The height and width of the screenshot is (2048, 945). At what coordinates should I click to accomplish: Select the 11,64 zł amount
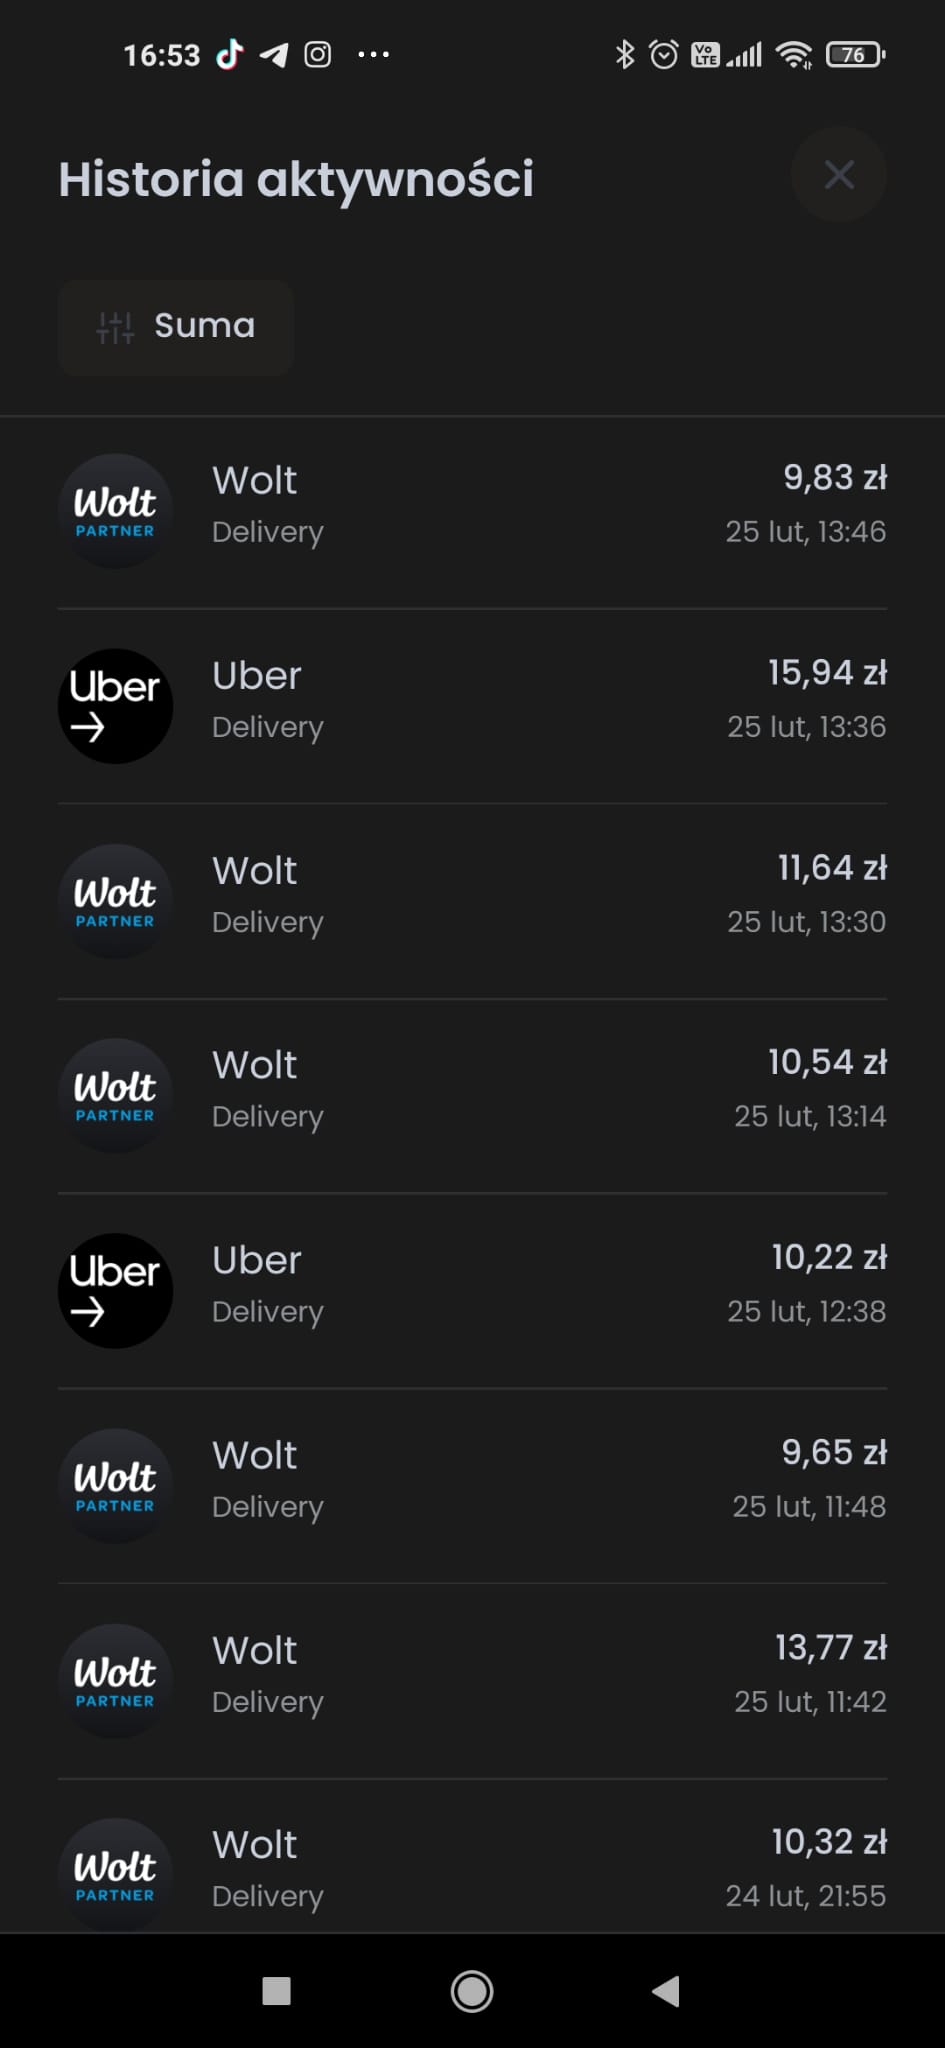832,868
